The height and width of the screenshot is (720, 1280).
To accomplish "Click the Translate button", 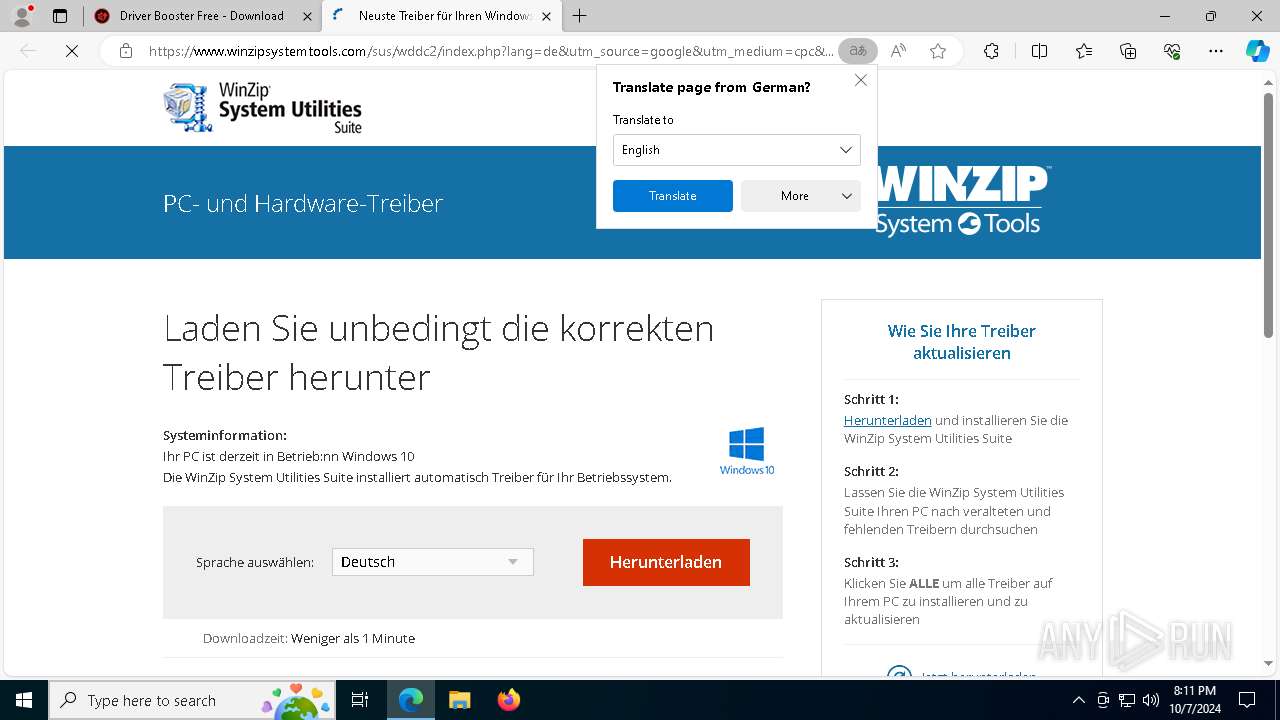I will [673, 196].
